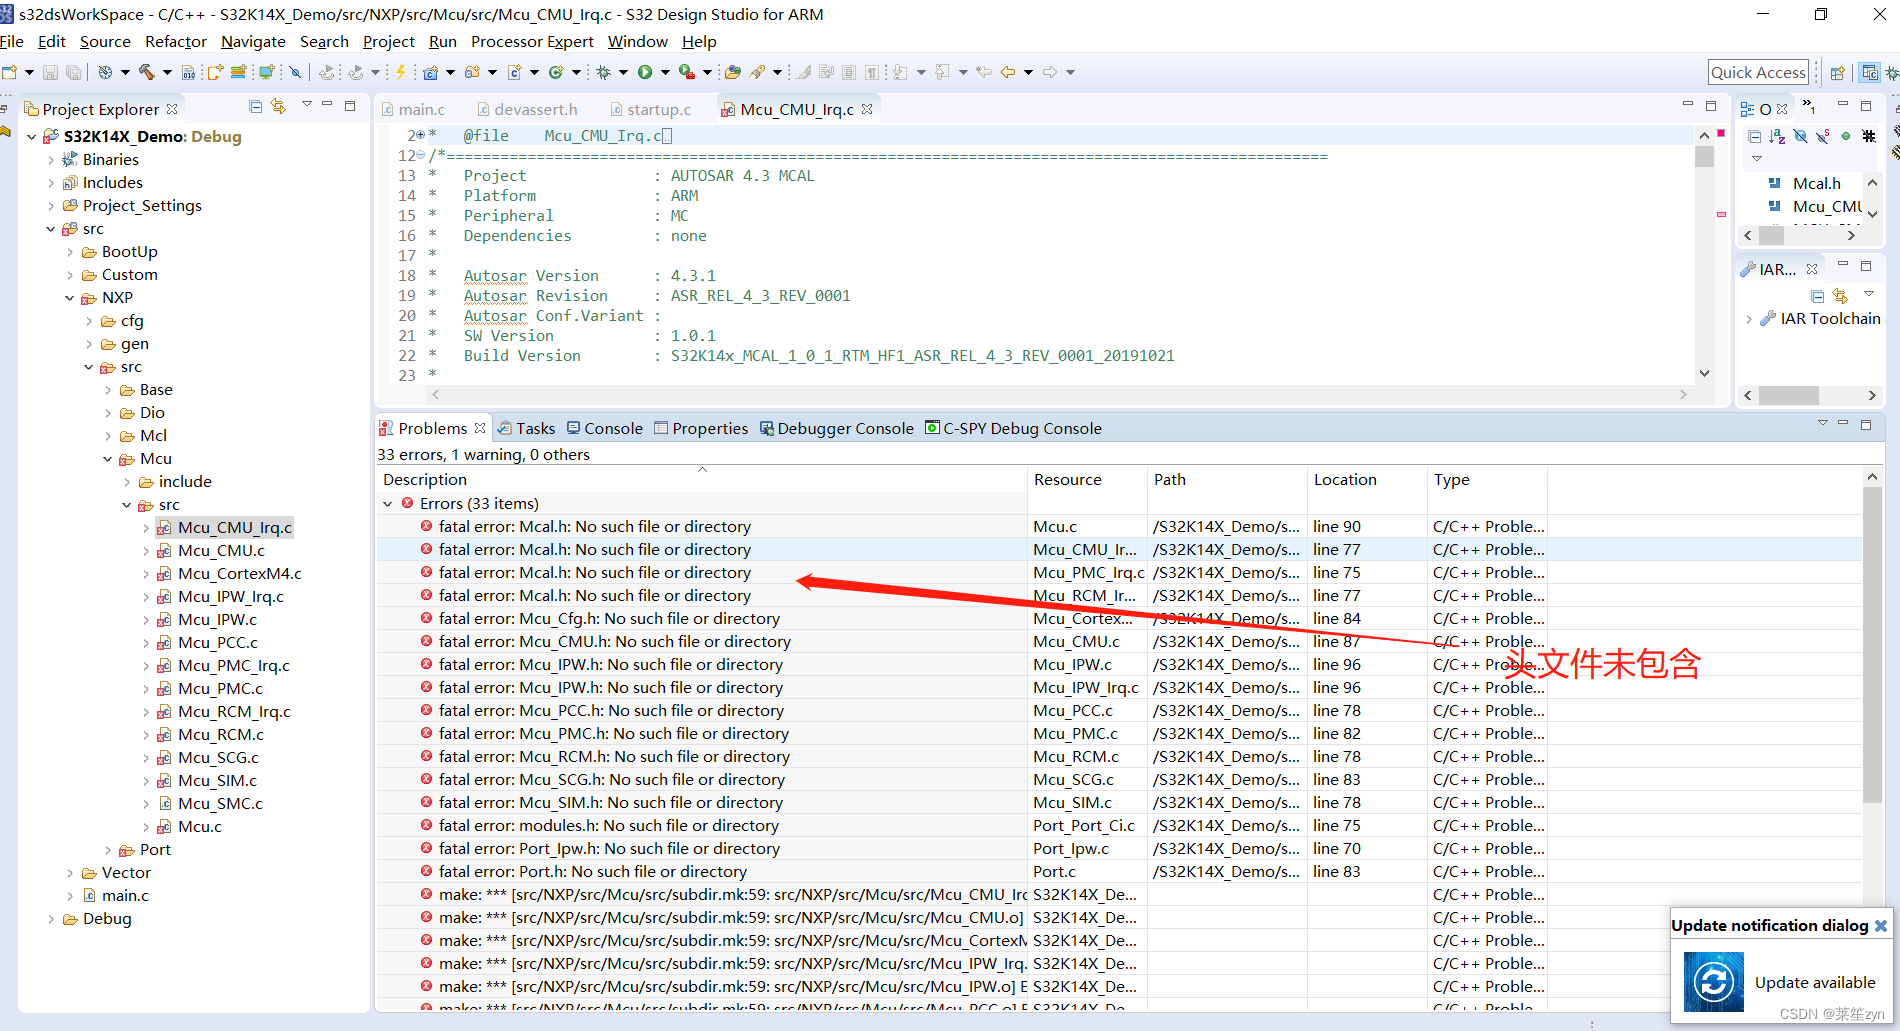1900x1031 pixels.
Task: Click the Outline horizontal scrollbar thumb
Action: (1772, 235)
